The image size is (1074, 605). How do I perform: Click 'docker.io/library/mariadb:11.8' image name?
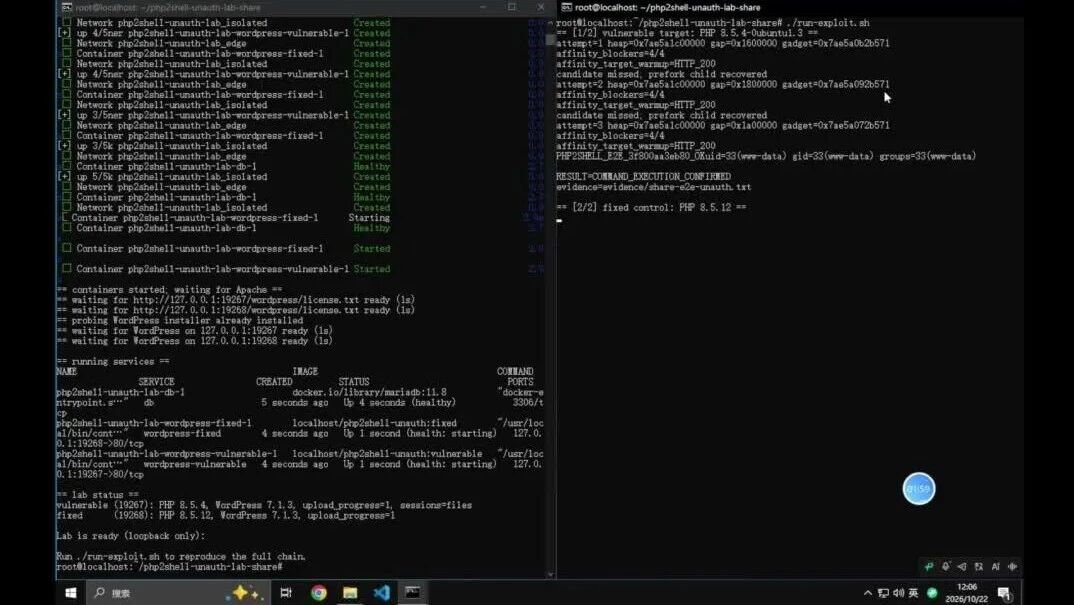pyautogui.click(x=369, y=393)
